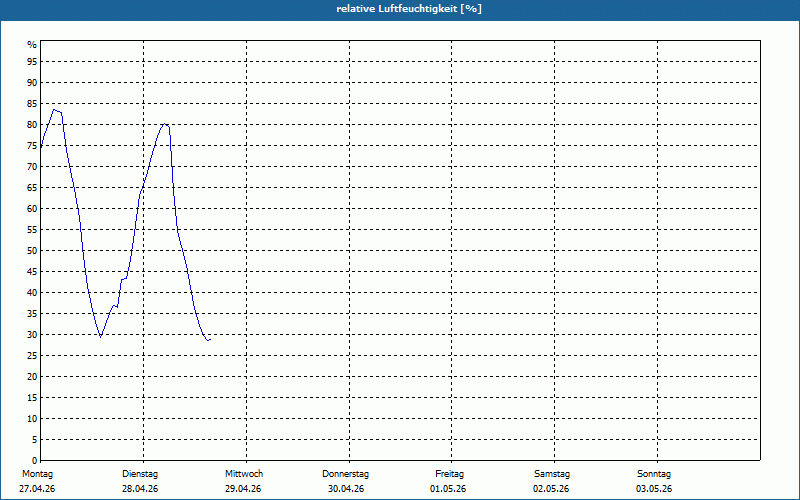Click the date '02.05.26'
The width and height of the screenshot is (800, 500).
(x=551, y=489)
